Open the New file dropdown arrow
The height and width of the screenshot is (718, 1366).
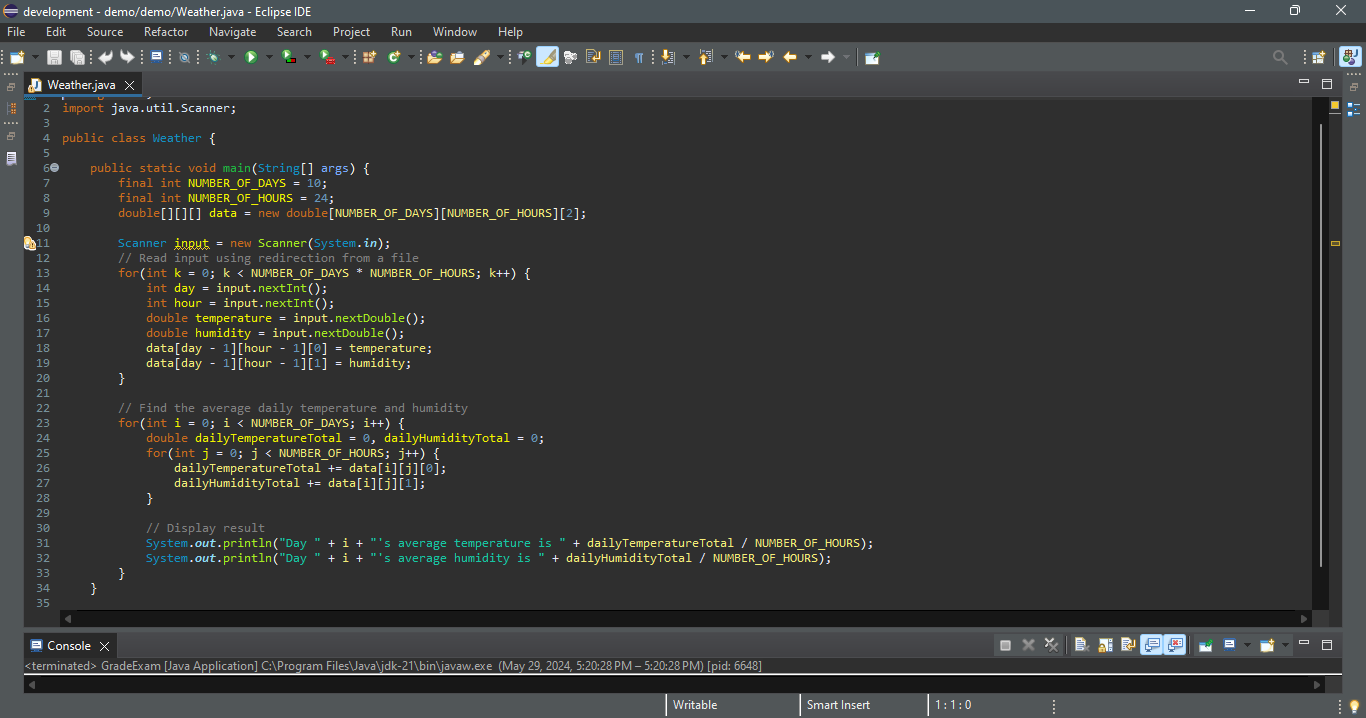point(35,58)
